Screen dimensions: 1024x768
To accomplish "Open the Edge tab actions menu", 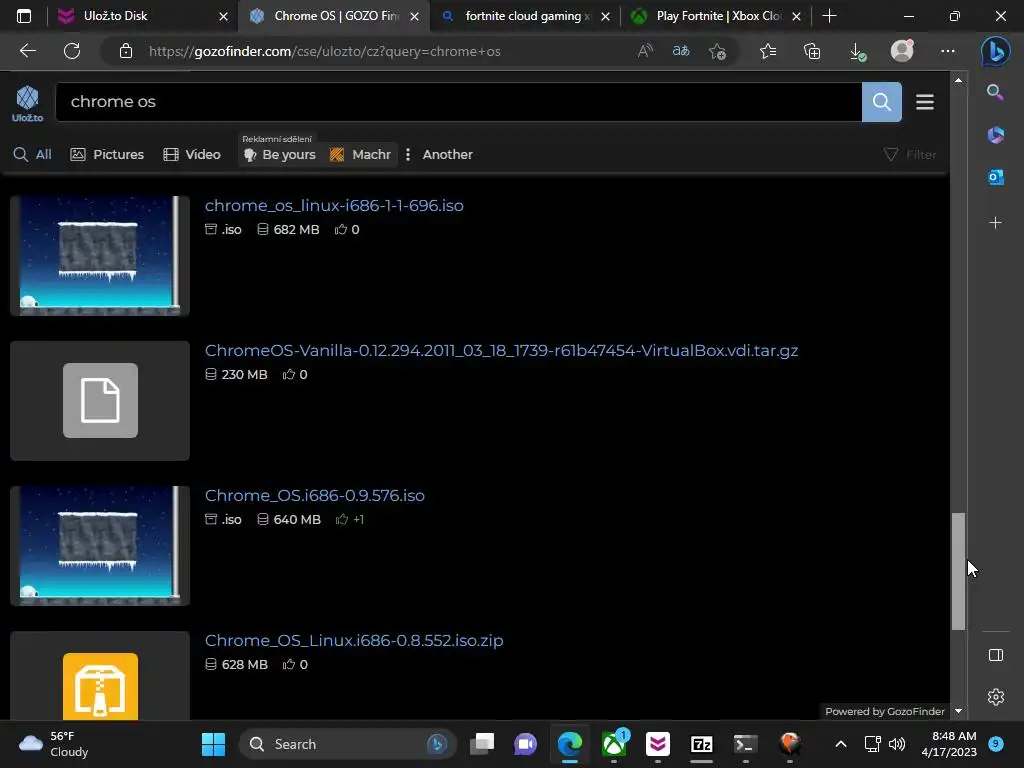I will (24, 16).
